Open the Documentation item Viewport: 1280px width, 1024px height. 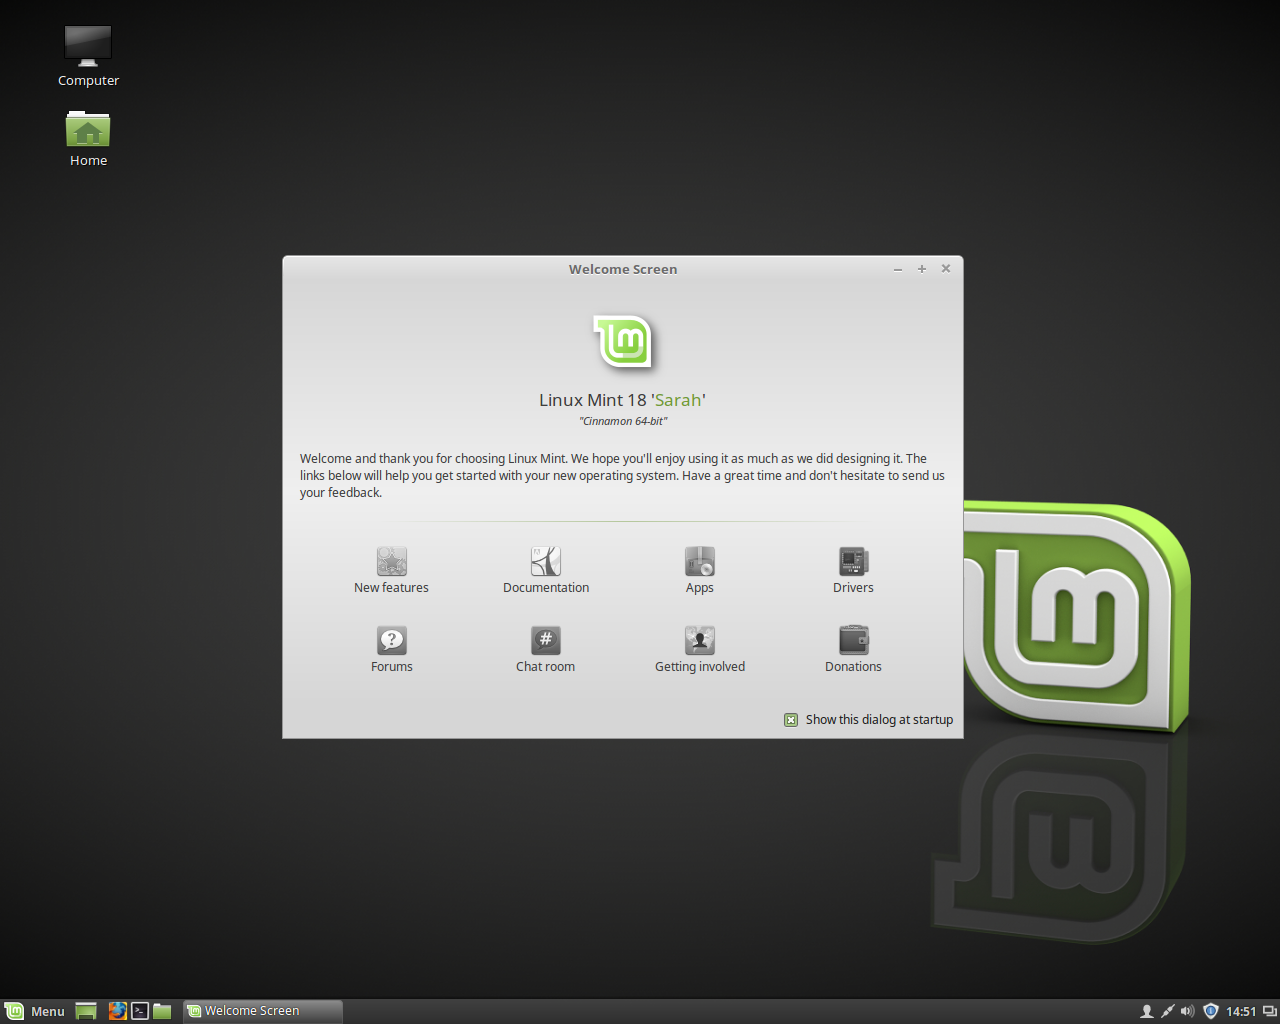(x=546, y=571)
